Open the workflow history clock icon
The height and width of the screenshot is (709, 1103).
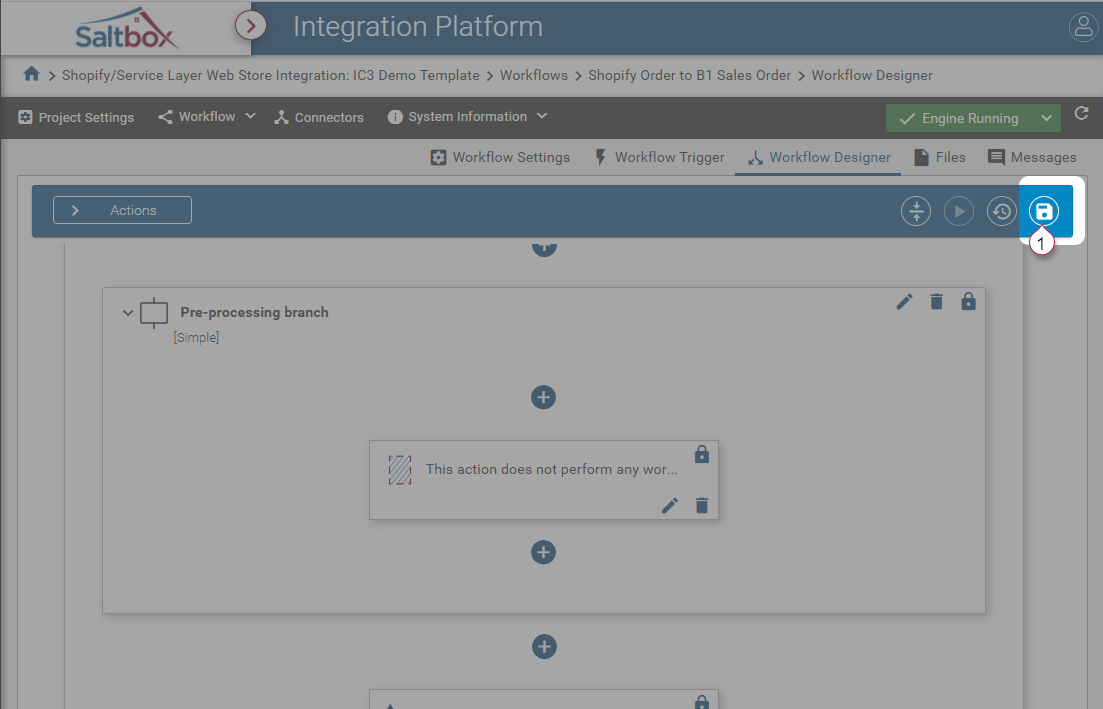[x=1002, y=211]
